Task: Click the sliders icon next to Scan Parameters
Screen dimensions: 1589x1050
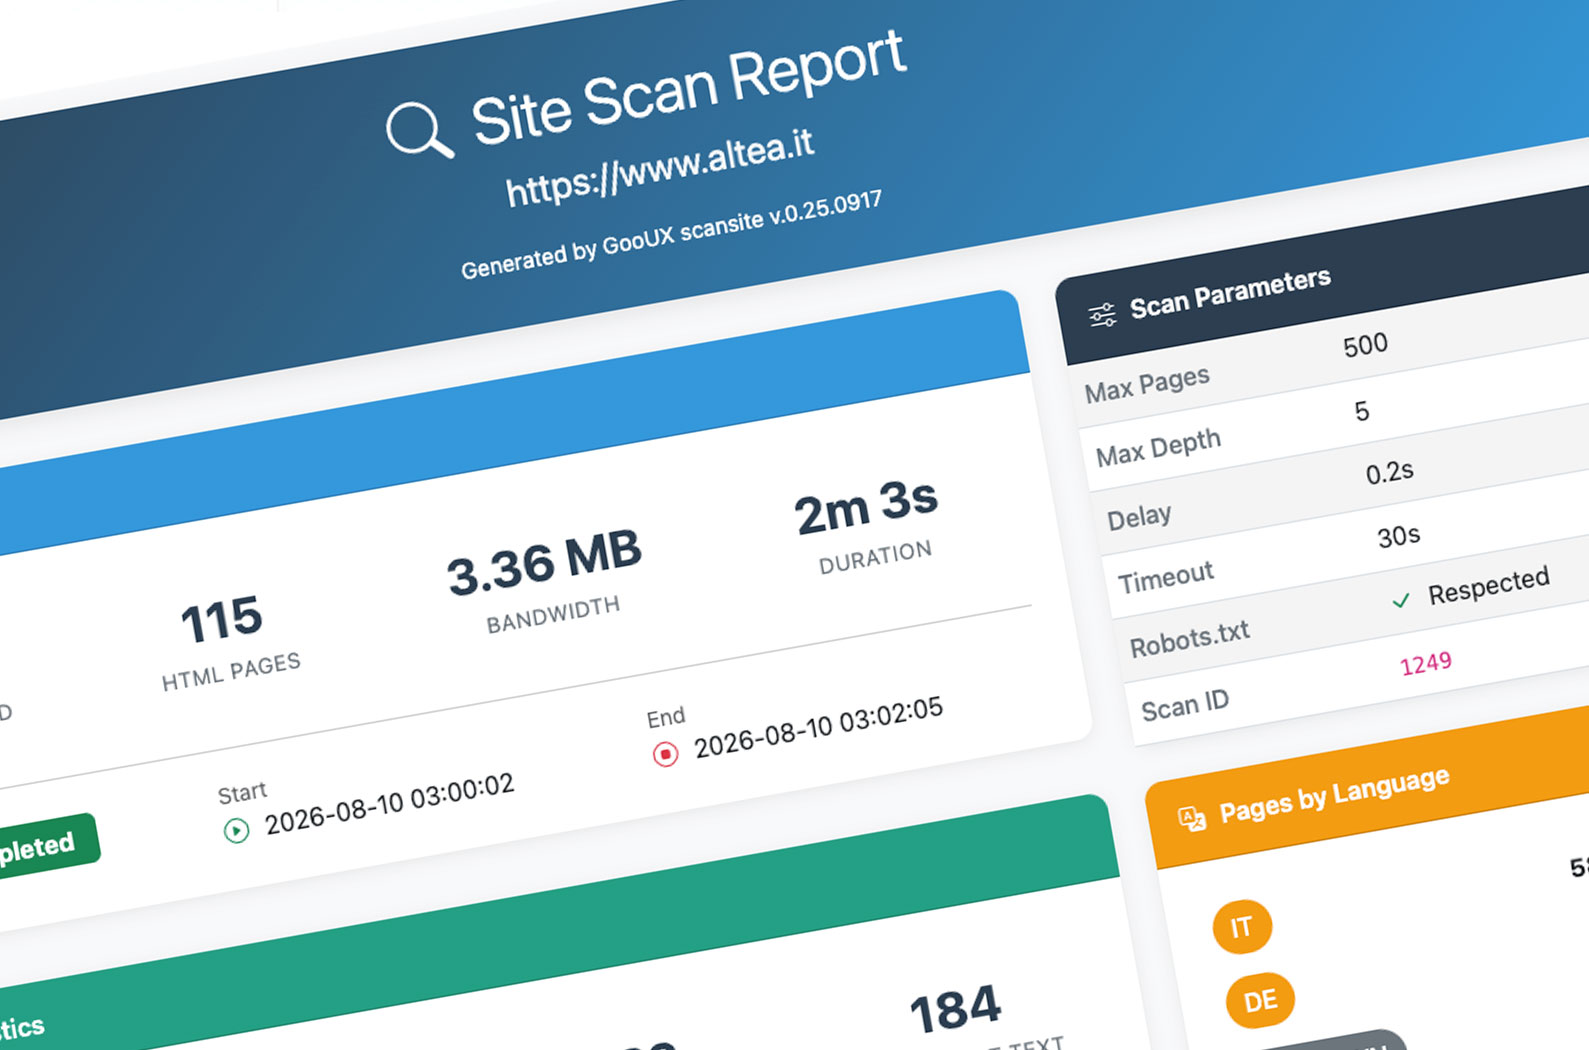Action: pyautogui.click(x=1102, y=315)
